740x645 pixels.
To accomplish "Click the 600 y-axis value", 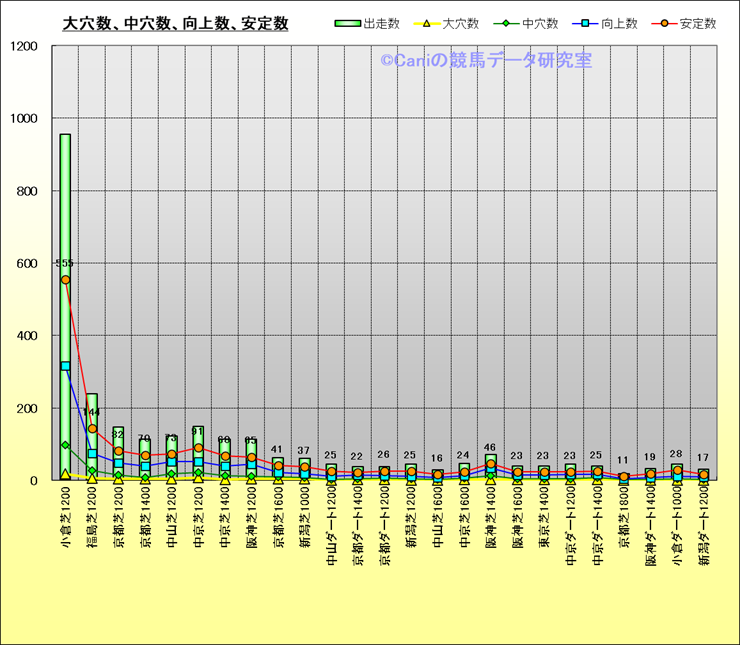I will [27, 263].
